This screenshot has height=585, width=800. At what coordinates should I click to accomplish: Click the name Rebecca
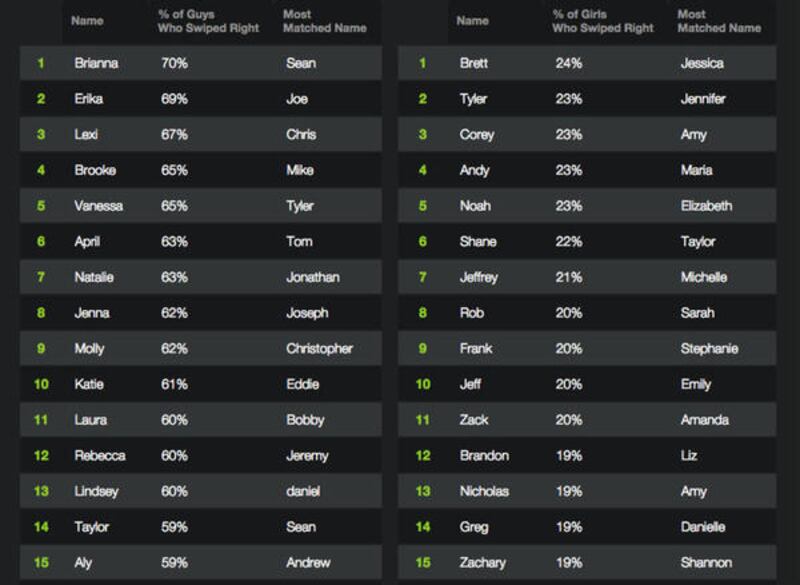tap(100, 456)
